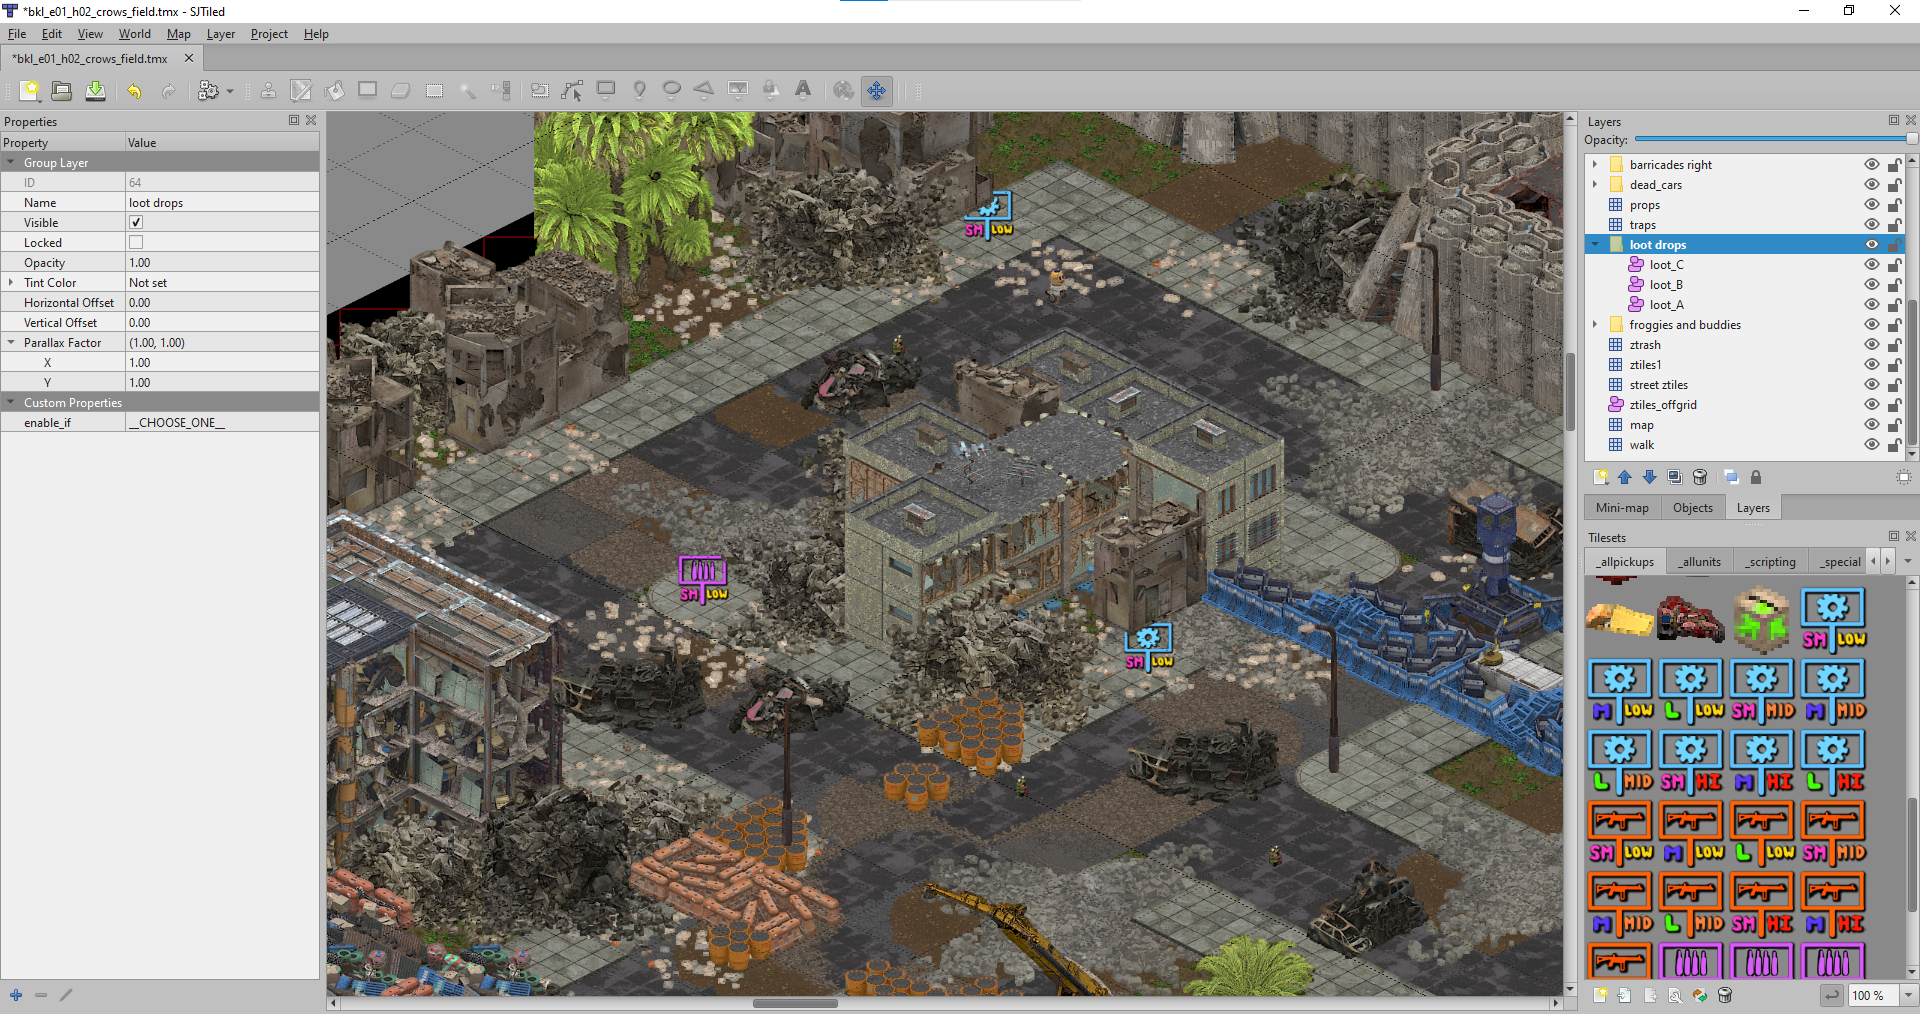Open the World menu
Image resolution: width=1920 pixels, height=1014 pixels.
tap(135, 34)
